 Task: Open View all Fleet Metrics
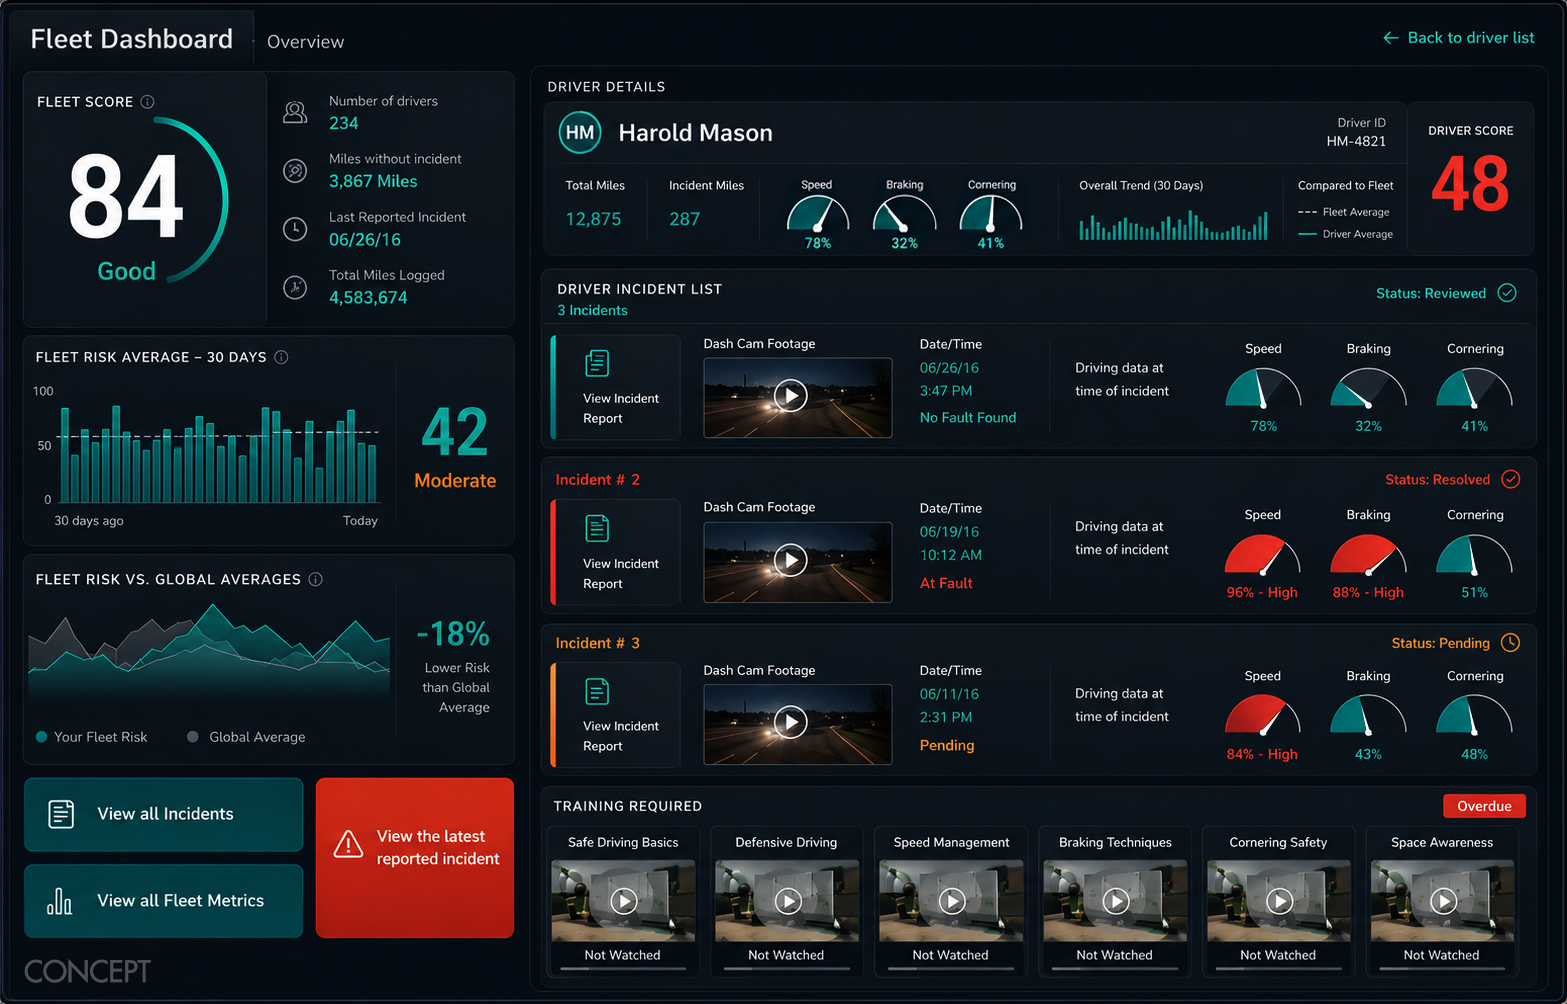(164, 901)
